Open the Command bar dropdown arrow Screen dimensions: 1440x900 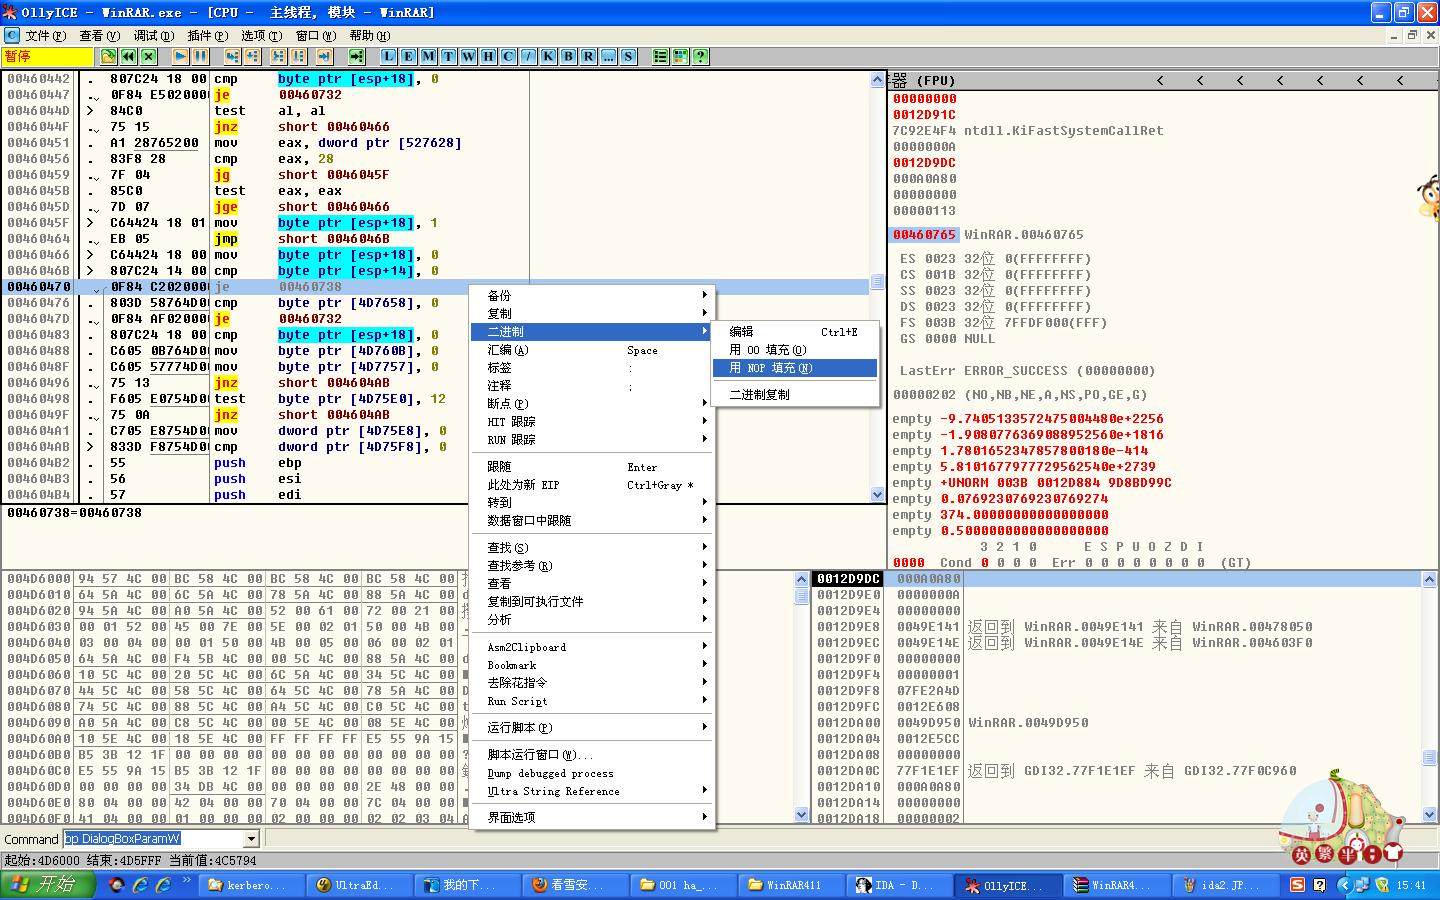(x=251, y=839)
